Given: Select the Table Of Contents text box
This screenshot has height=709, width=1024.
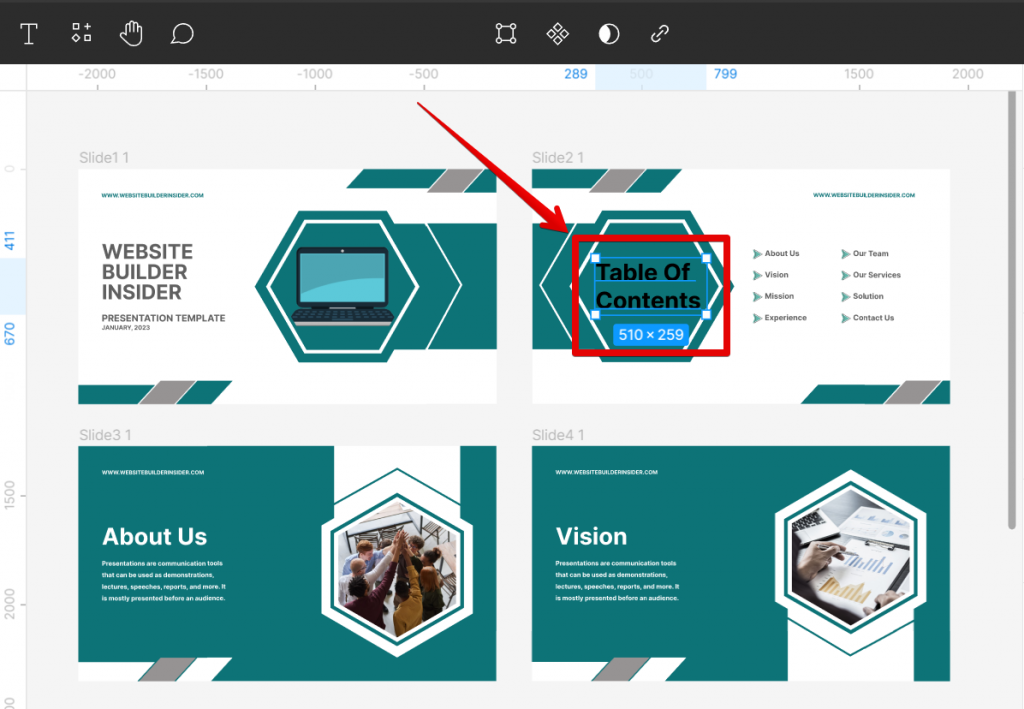Looking at the screenshot, I should (648, 285).
